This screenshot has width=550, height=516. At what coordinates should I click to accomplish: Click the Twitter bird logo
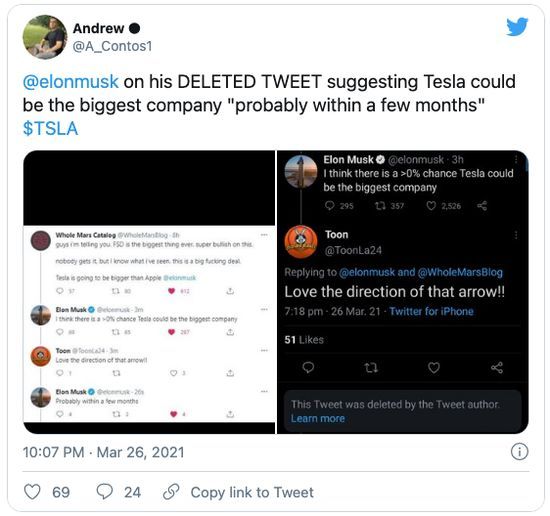[517, 27]
